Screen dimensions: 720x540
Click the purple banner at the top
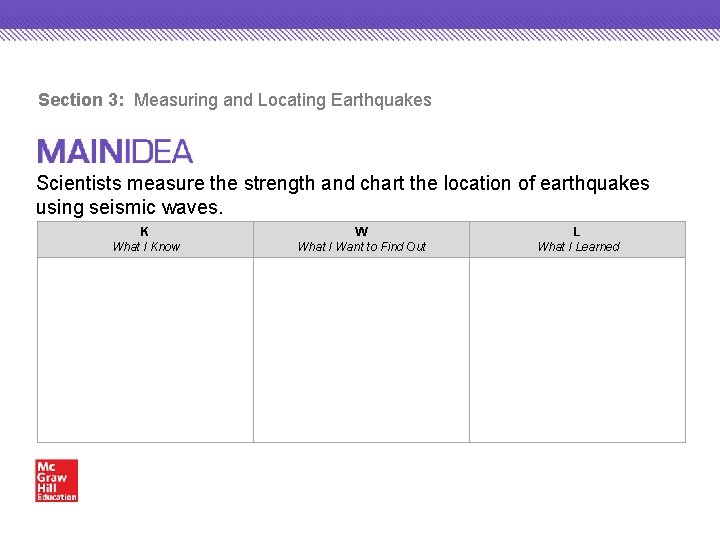360,13
